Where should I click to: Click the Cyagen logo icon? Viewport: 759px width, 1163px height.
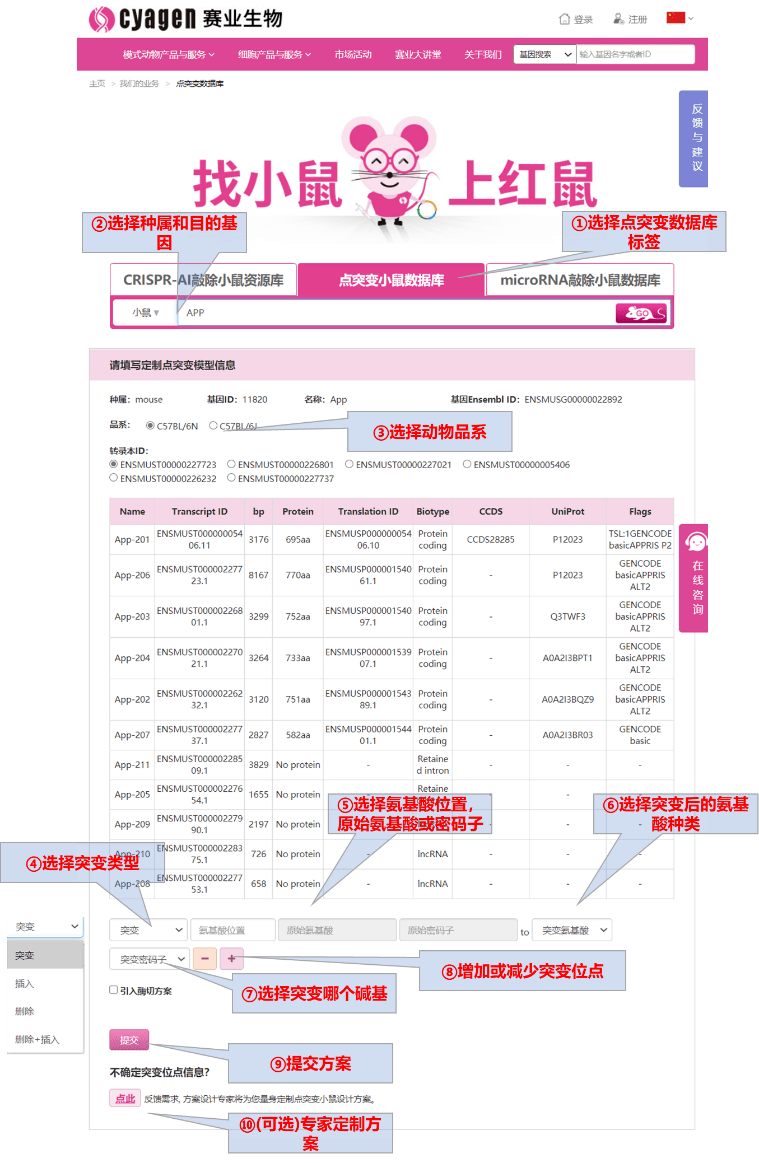102,19
